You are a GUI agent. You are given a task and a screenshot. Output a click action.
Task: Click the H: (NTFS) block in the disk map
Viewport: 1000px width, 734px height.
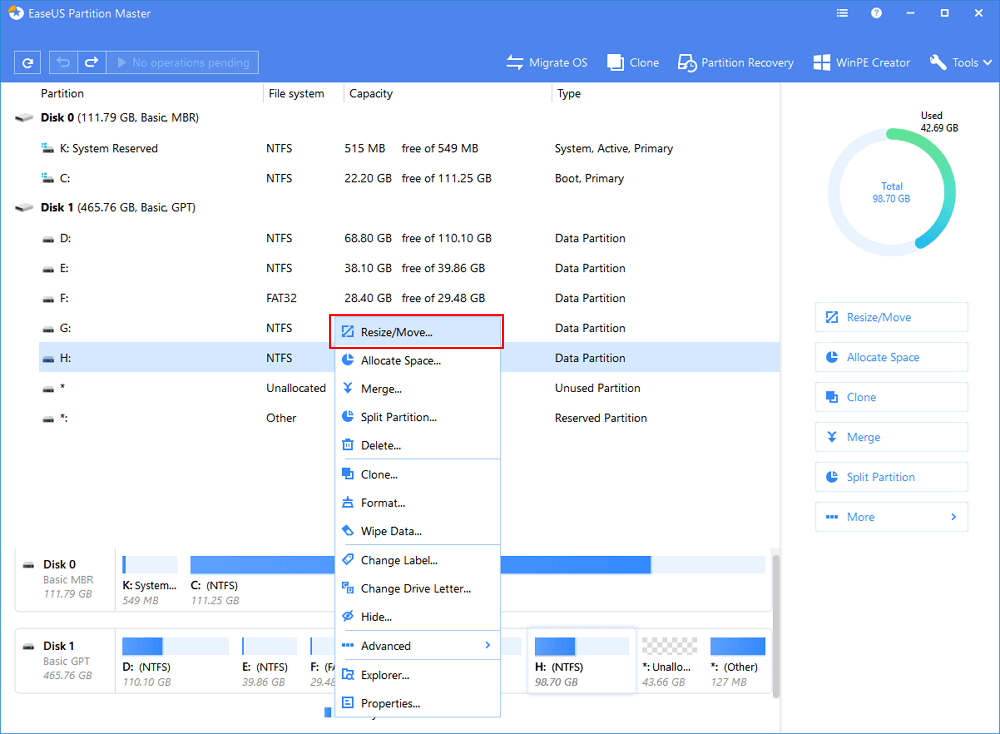[x=581, y=660]
